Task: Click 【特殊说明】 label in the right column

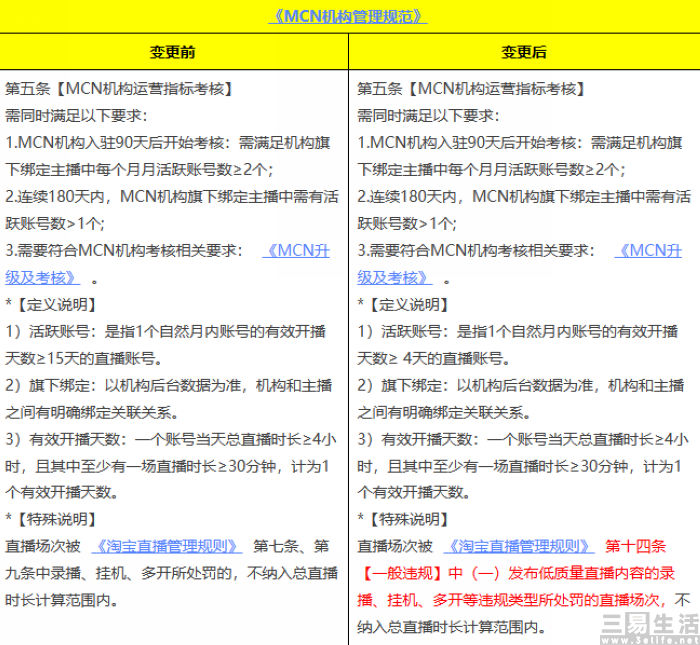Action: click(x=403, y=519)
